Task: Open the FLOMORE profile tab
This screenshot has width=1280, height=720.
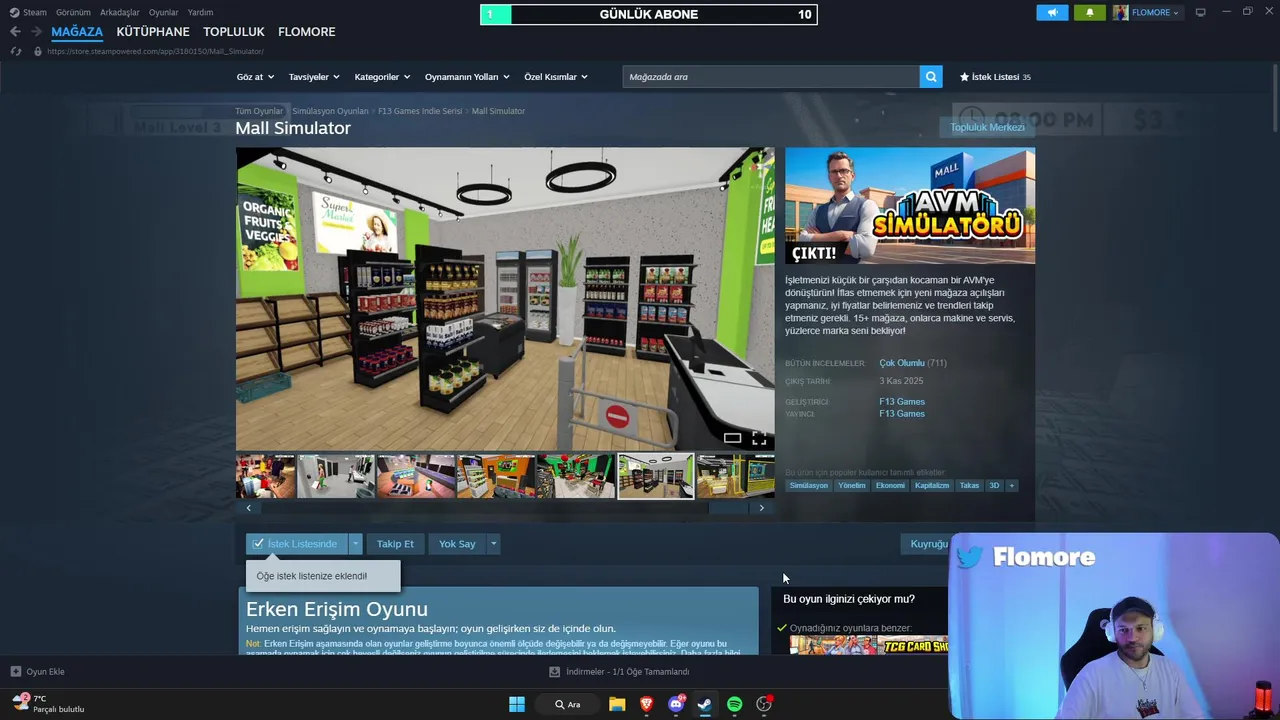Action: tap(307, 32)
